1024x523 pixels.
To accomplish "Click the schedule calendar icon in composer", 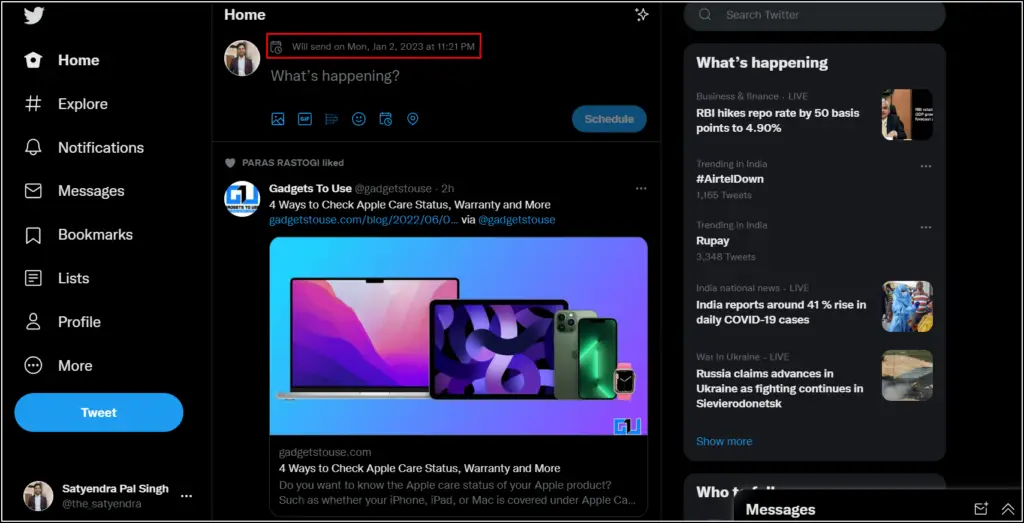I will 385,119.
